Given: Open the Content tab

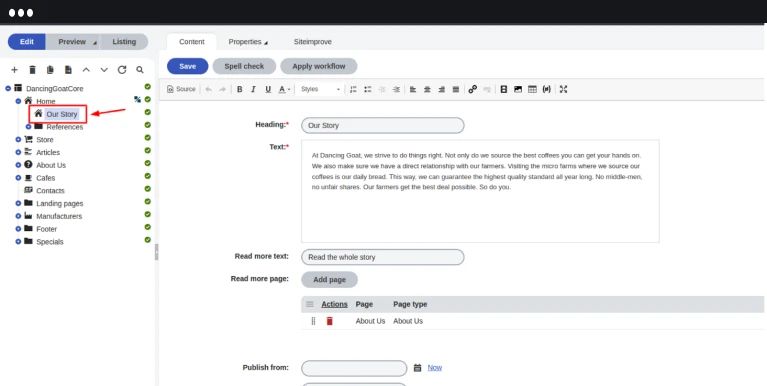Looking at the screenshot, I should [192, 42].
